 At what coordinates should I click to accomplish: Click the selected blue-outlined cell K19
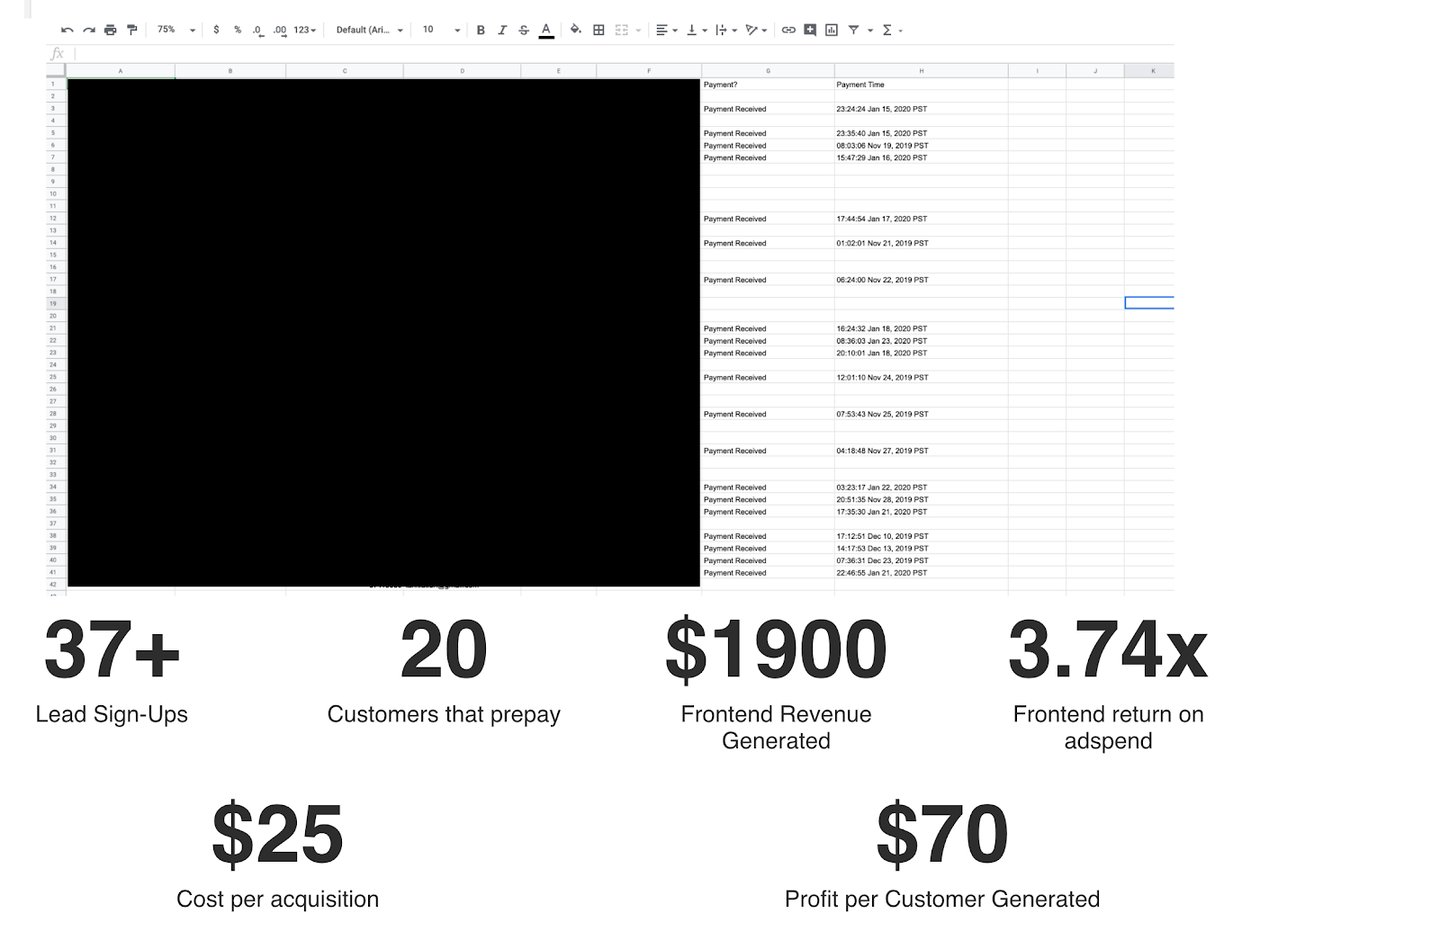click(1149, 303)
